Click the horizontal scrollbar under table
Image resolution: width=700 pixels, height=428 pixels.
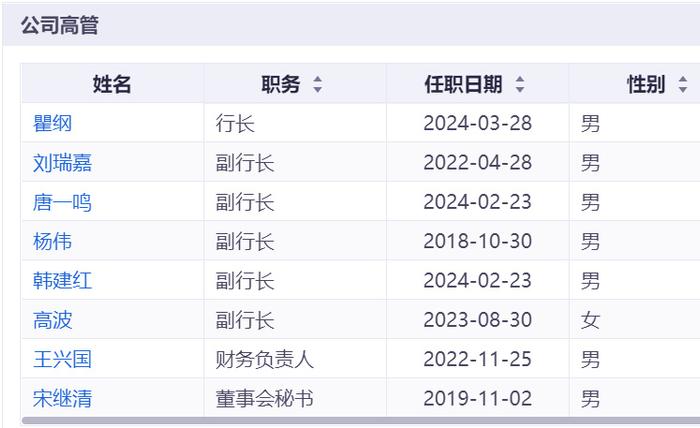coord(360,422)
